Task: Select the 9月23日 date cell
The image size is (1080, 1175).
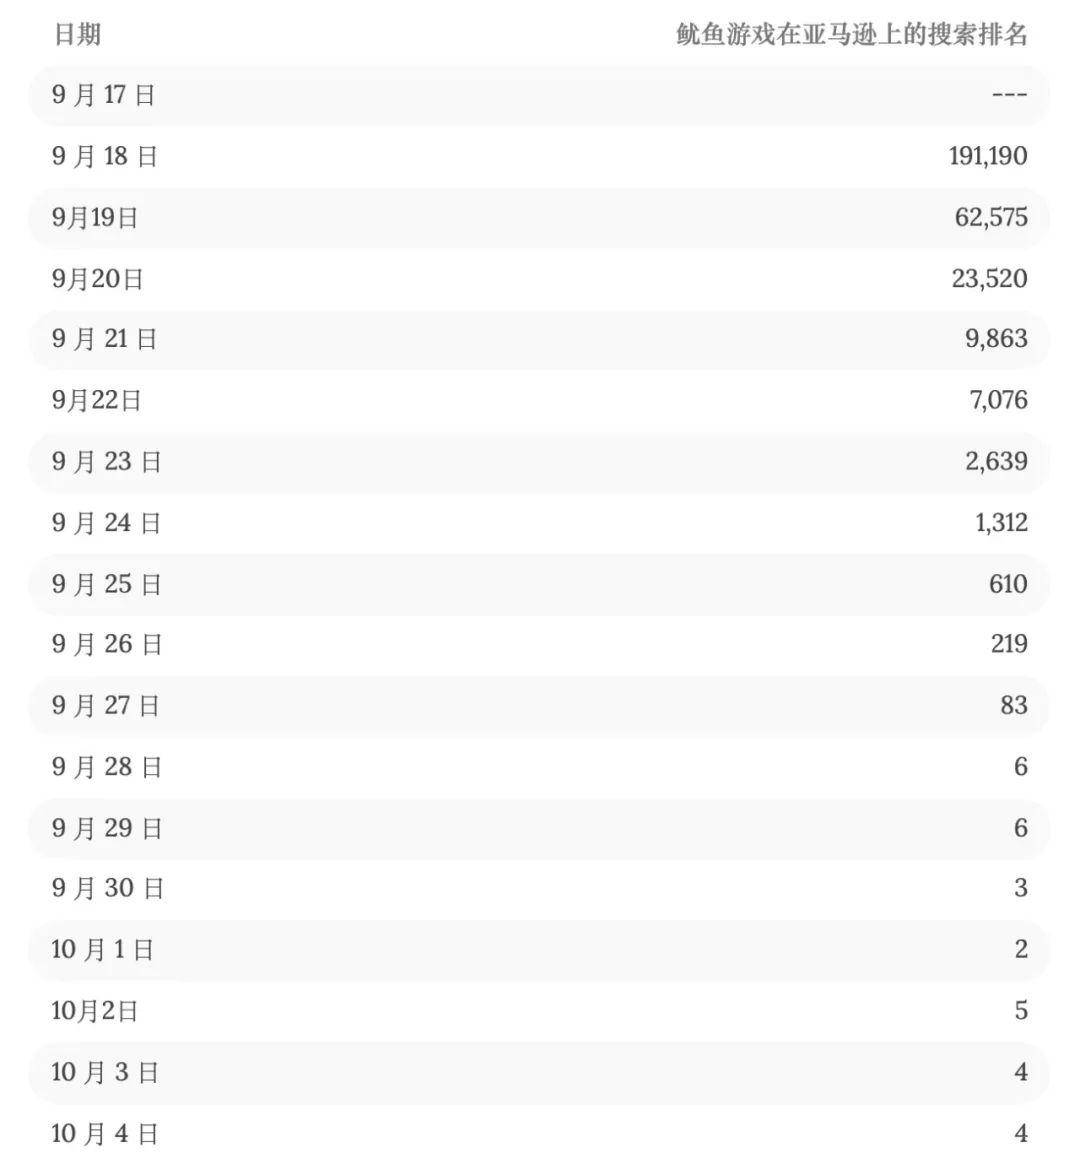Action: [x=107, y=462]
